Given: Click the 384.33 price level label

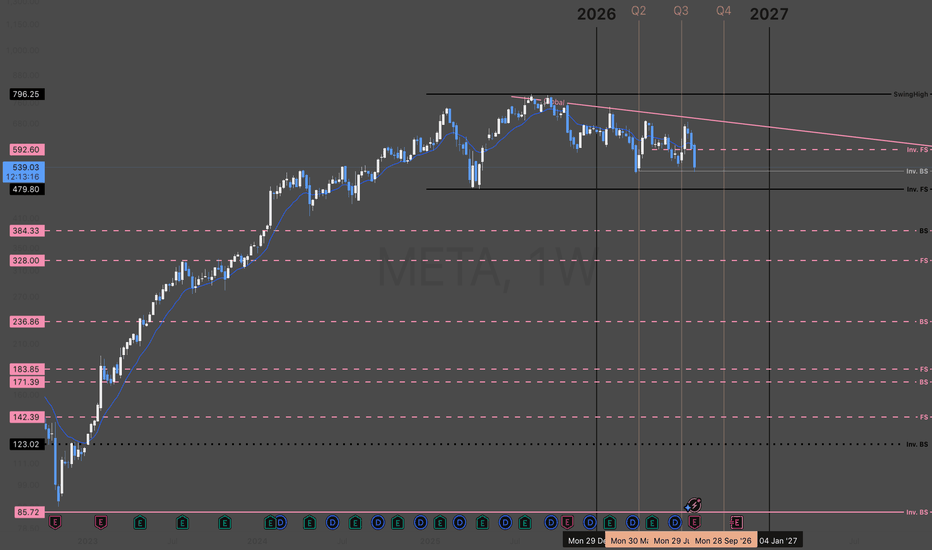Looking at the screenshot, I should coord(27,231).
